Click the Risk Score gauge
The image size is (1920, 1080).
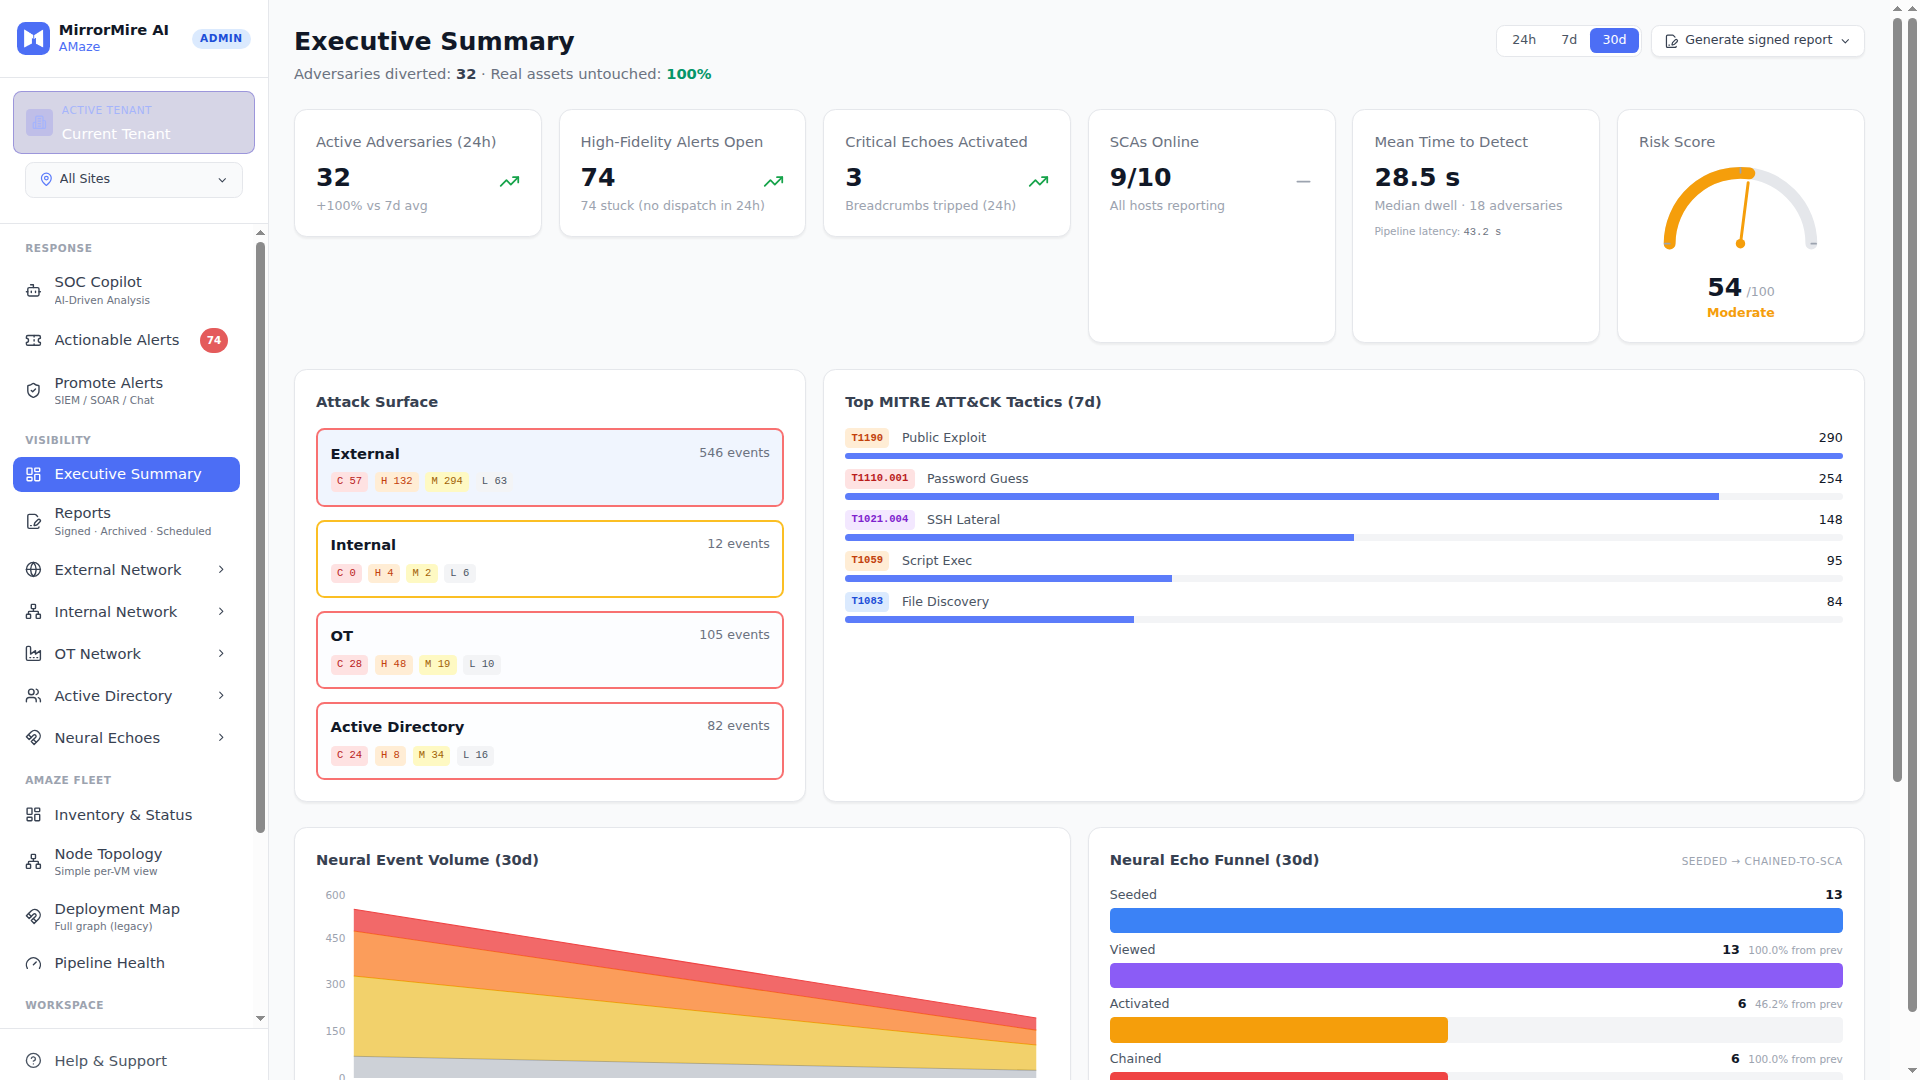[x=1741, y=208]
